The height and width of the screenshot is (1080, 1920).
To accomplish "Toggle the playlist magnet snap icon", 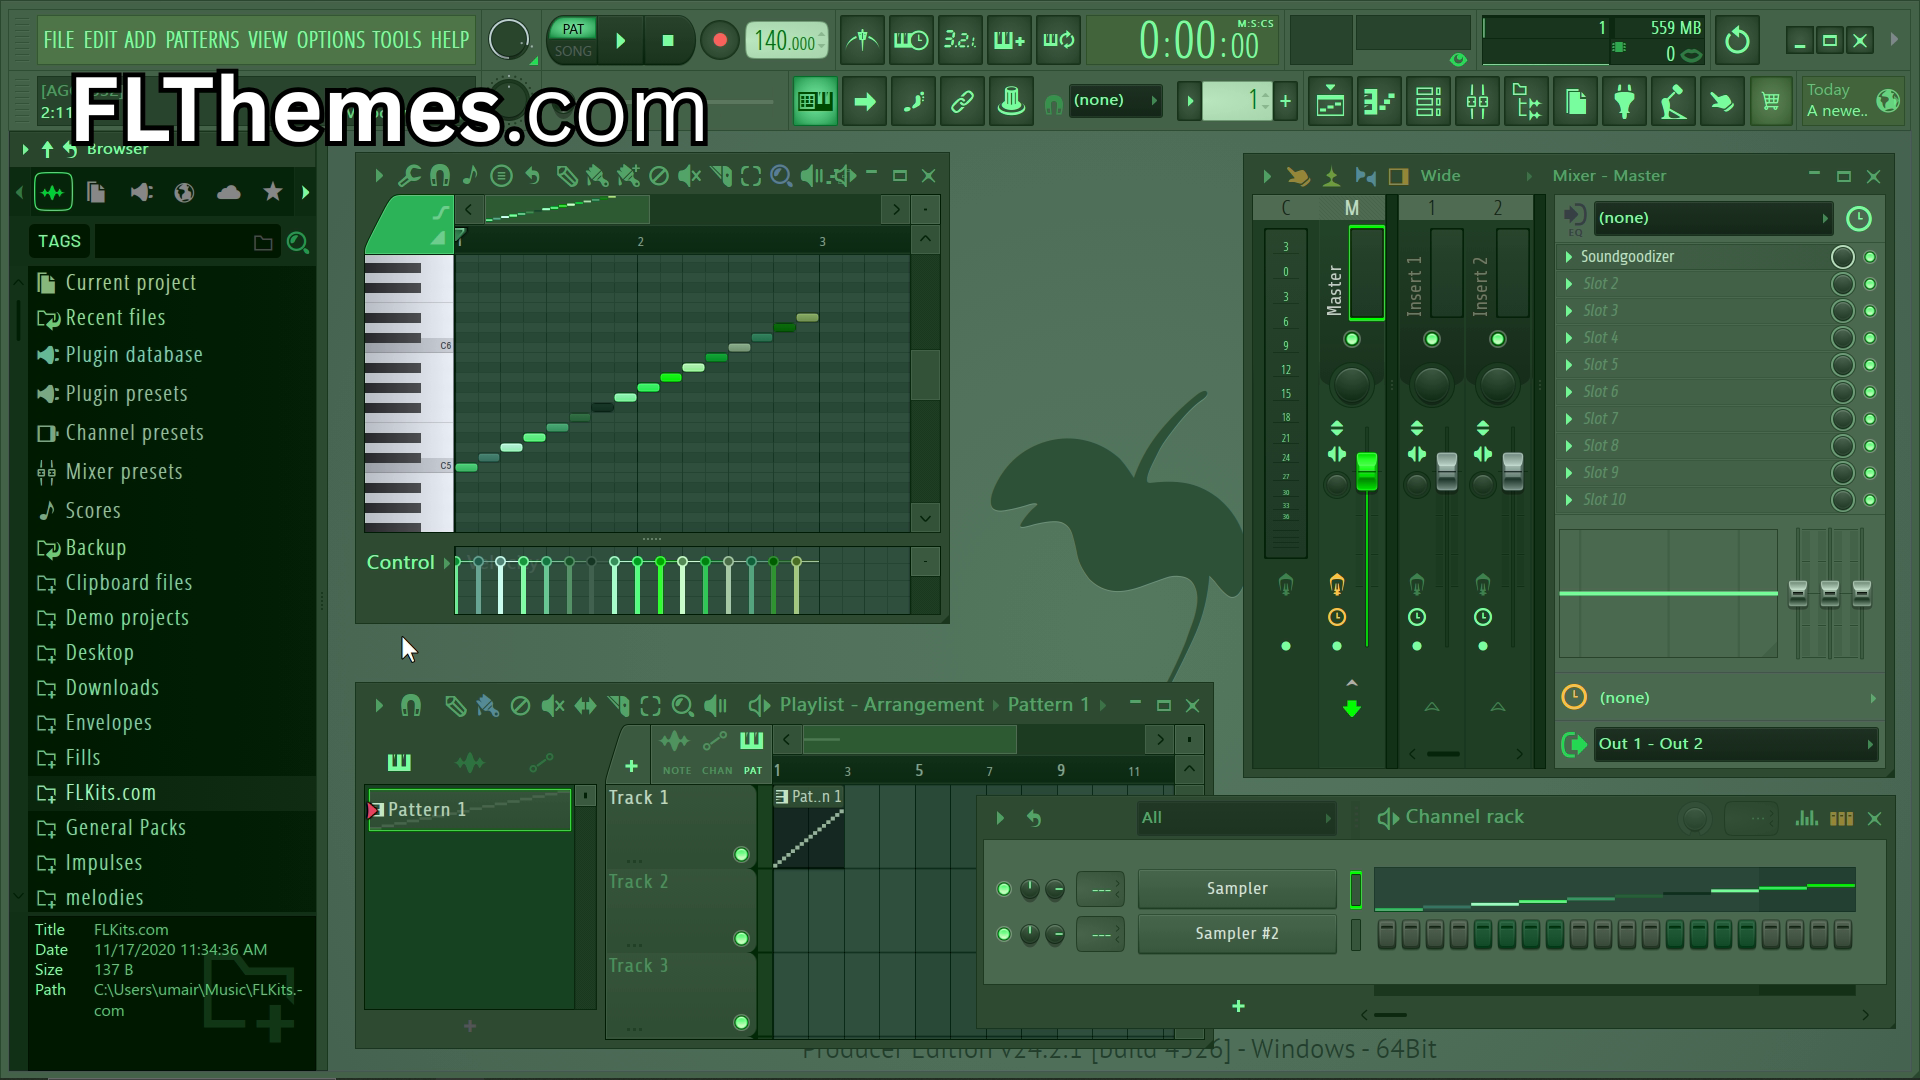I will [x=410, y=706].
